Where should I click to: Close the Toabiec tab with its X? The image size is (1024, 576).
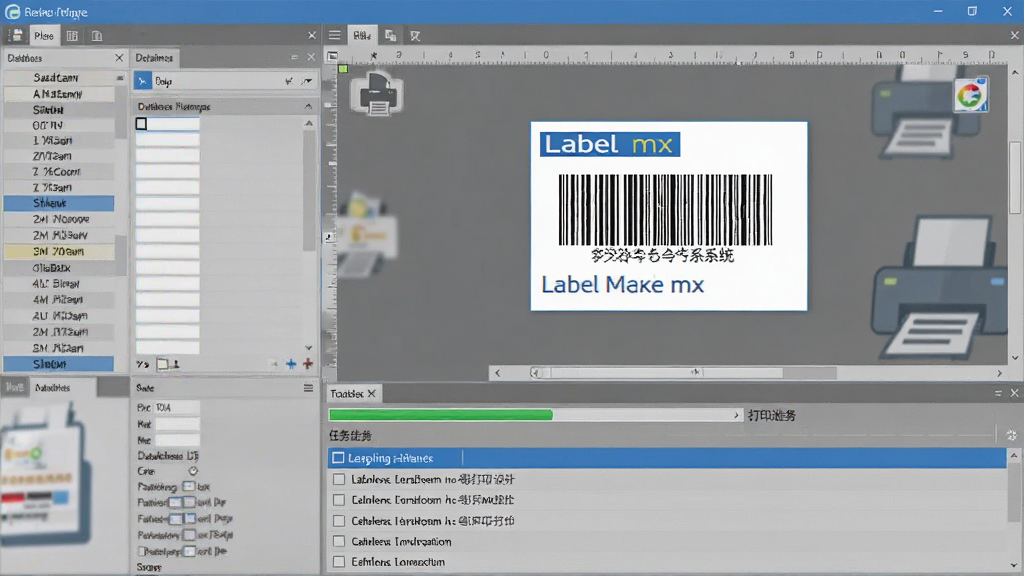pos(372,393)
